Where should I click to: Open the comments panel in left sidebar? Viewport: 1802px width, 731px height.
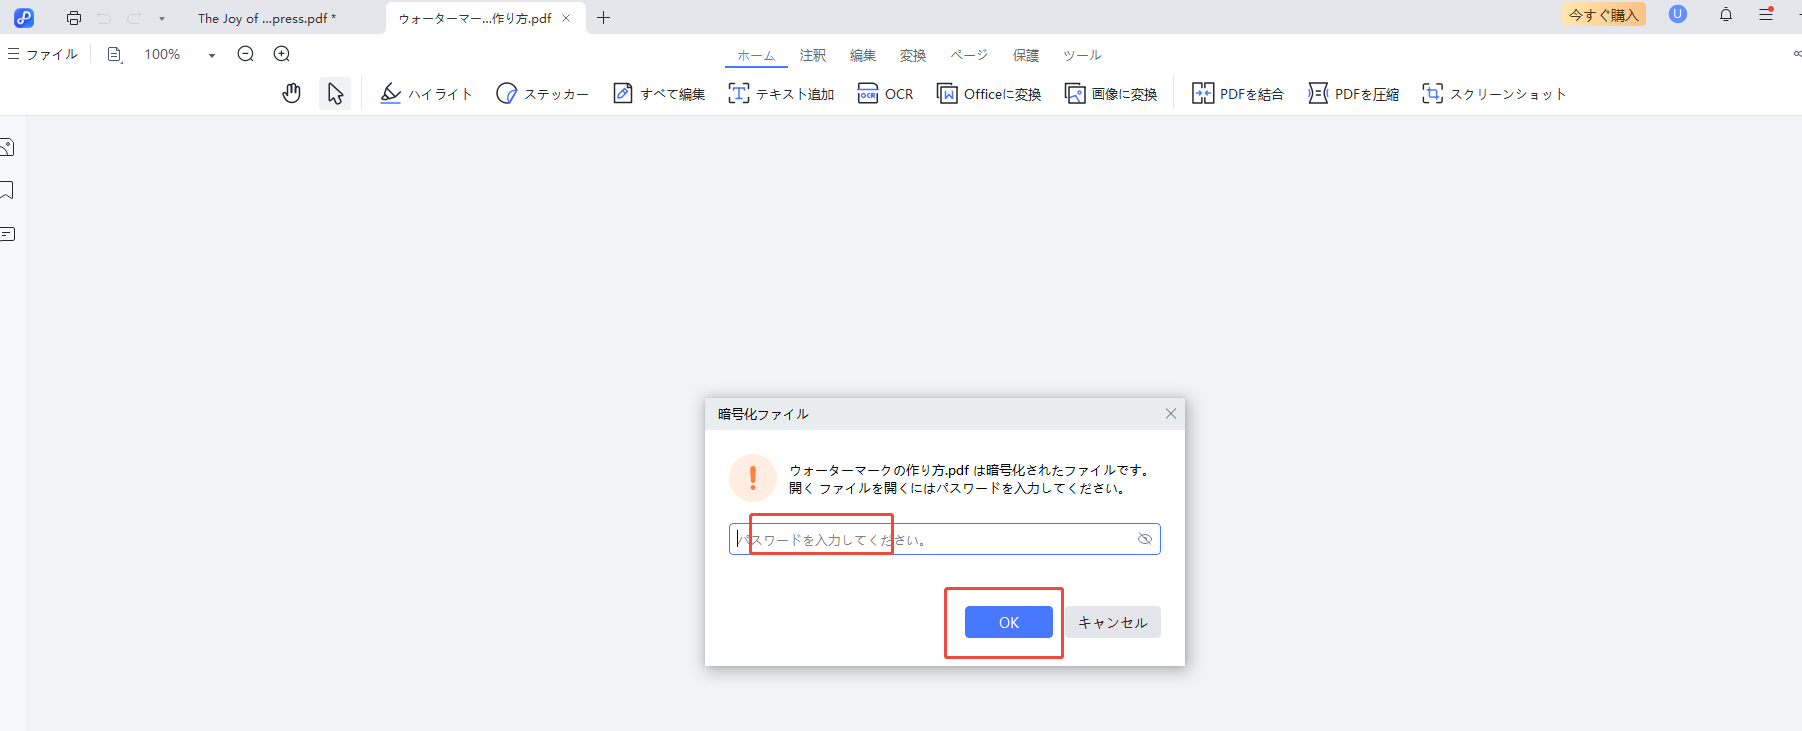[x=7, y=234]
